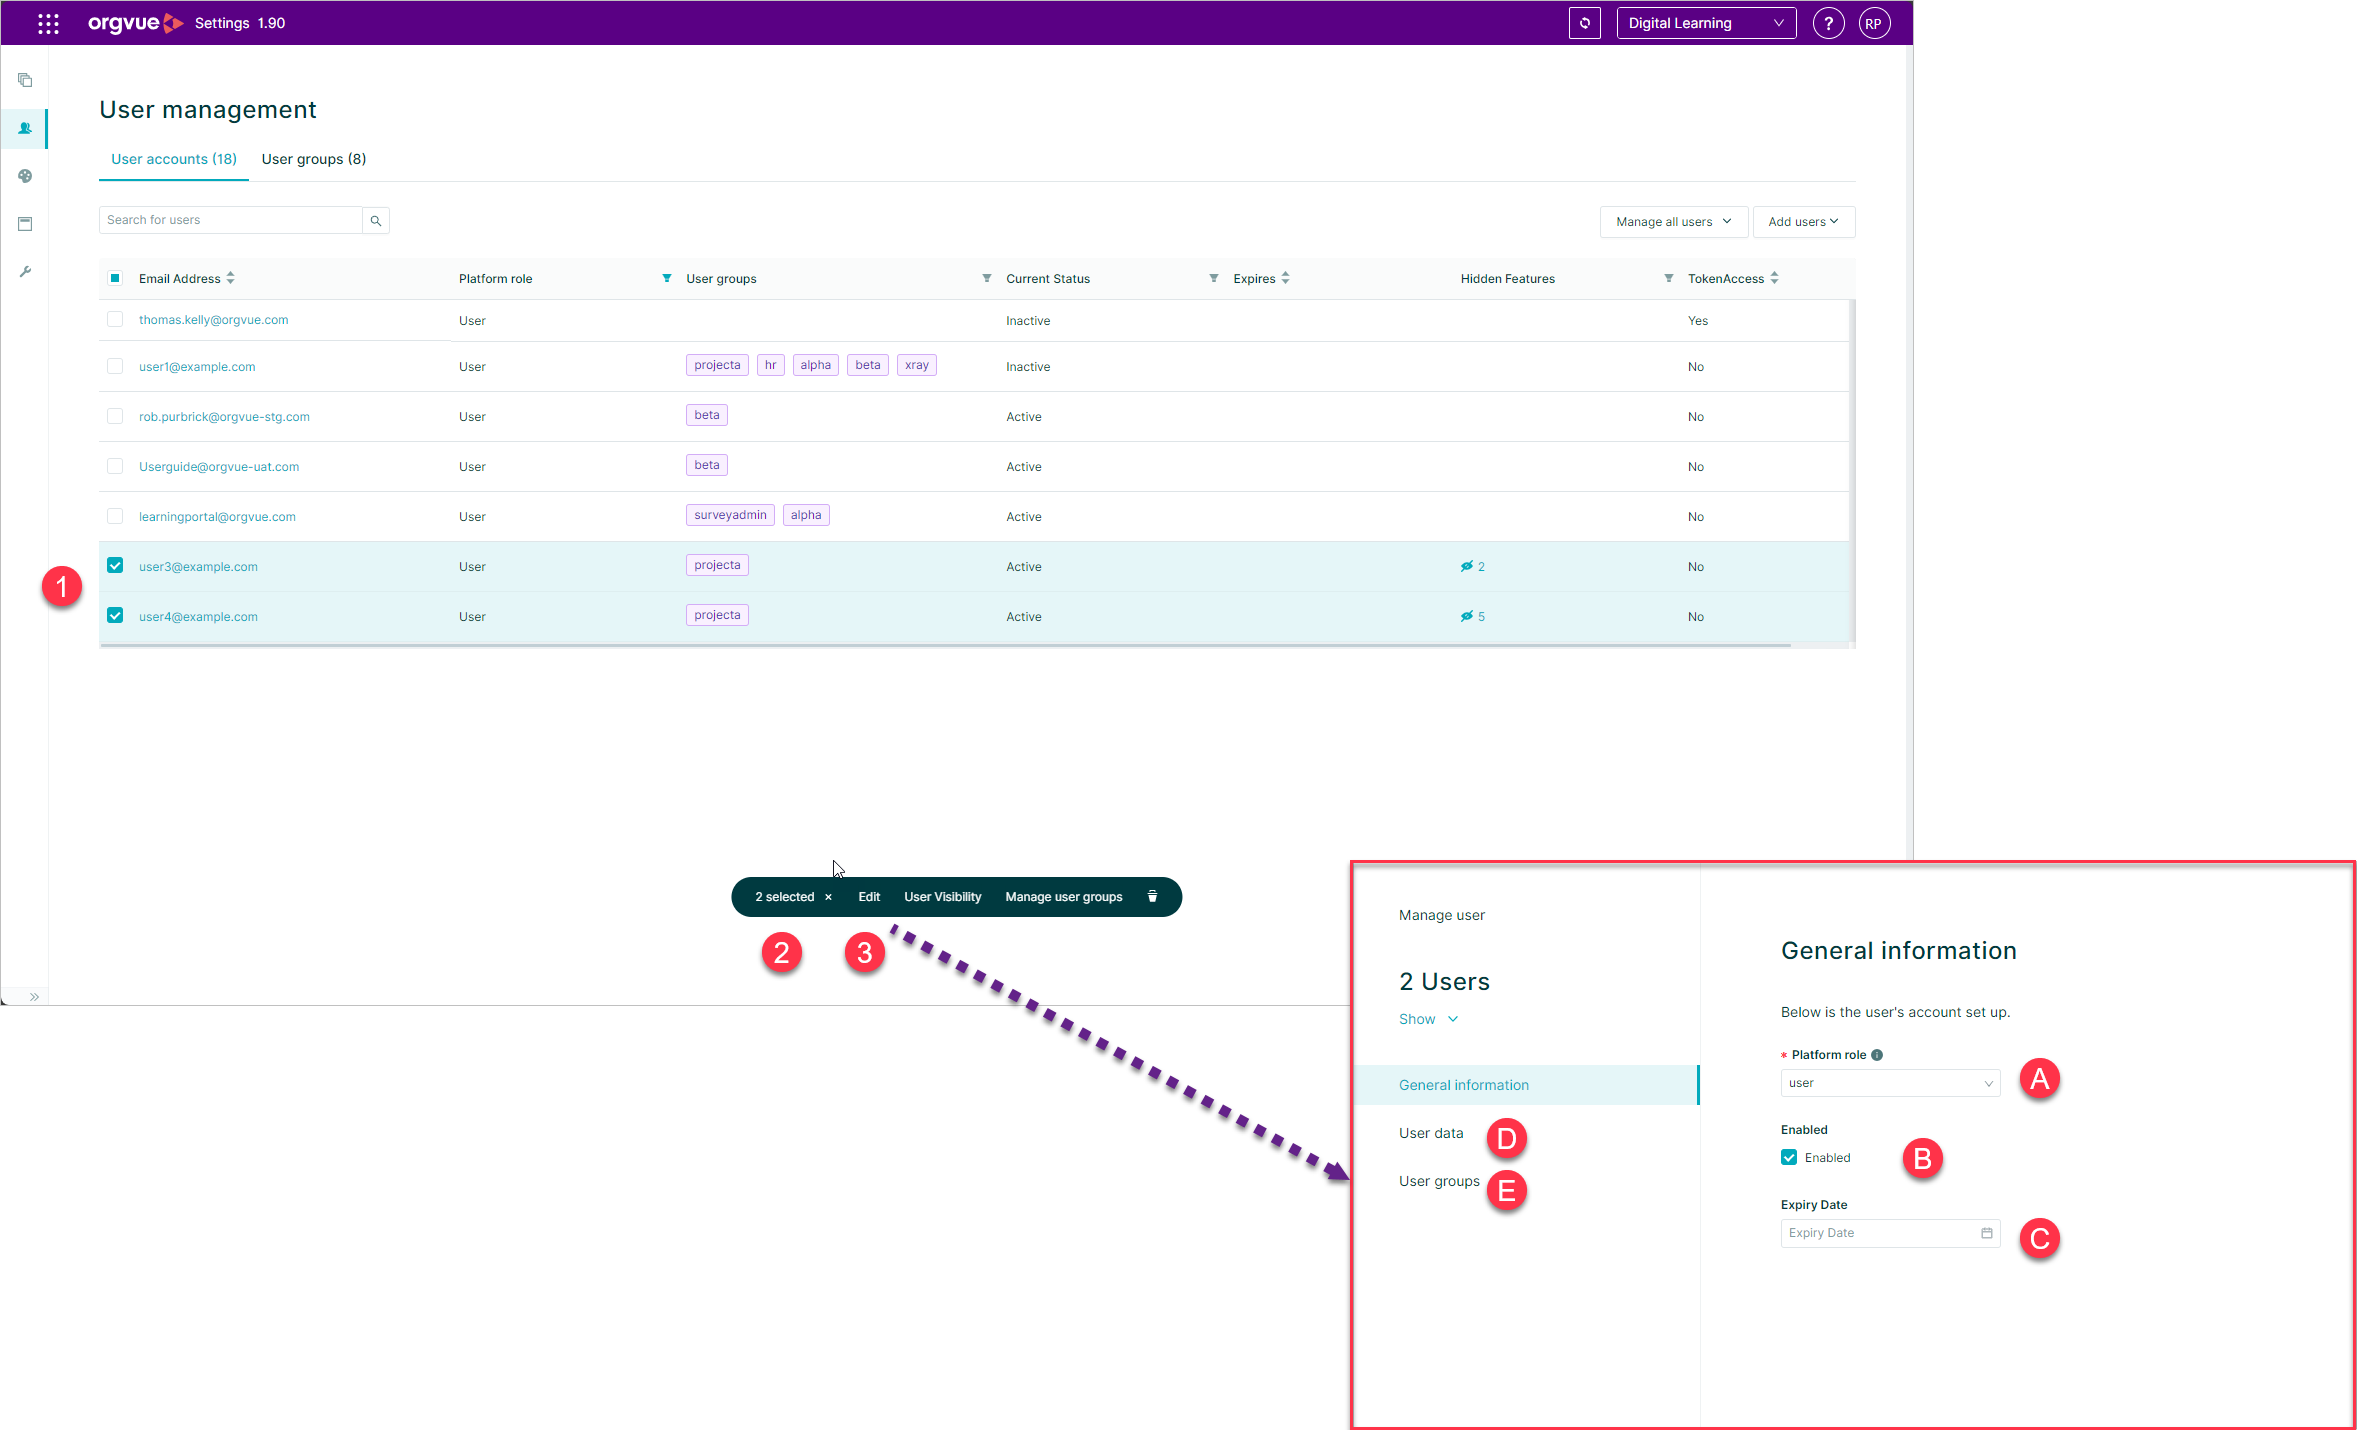Click the Current Status filter icon
The image size is (2357, 1430).
(x=1214, y=278)
